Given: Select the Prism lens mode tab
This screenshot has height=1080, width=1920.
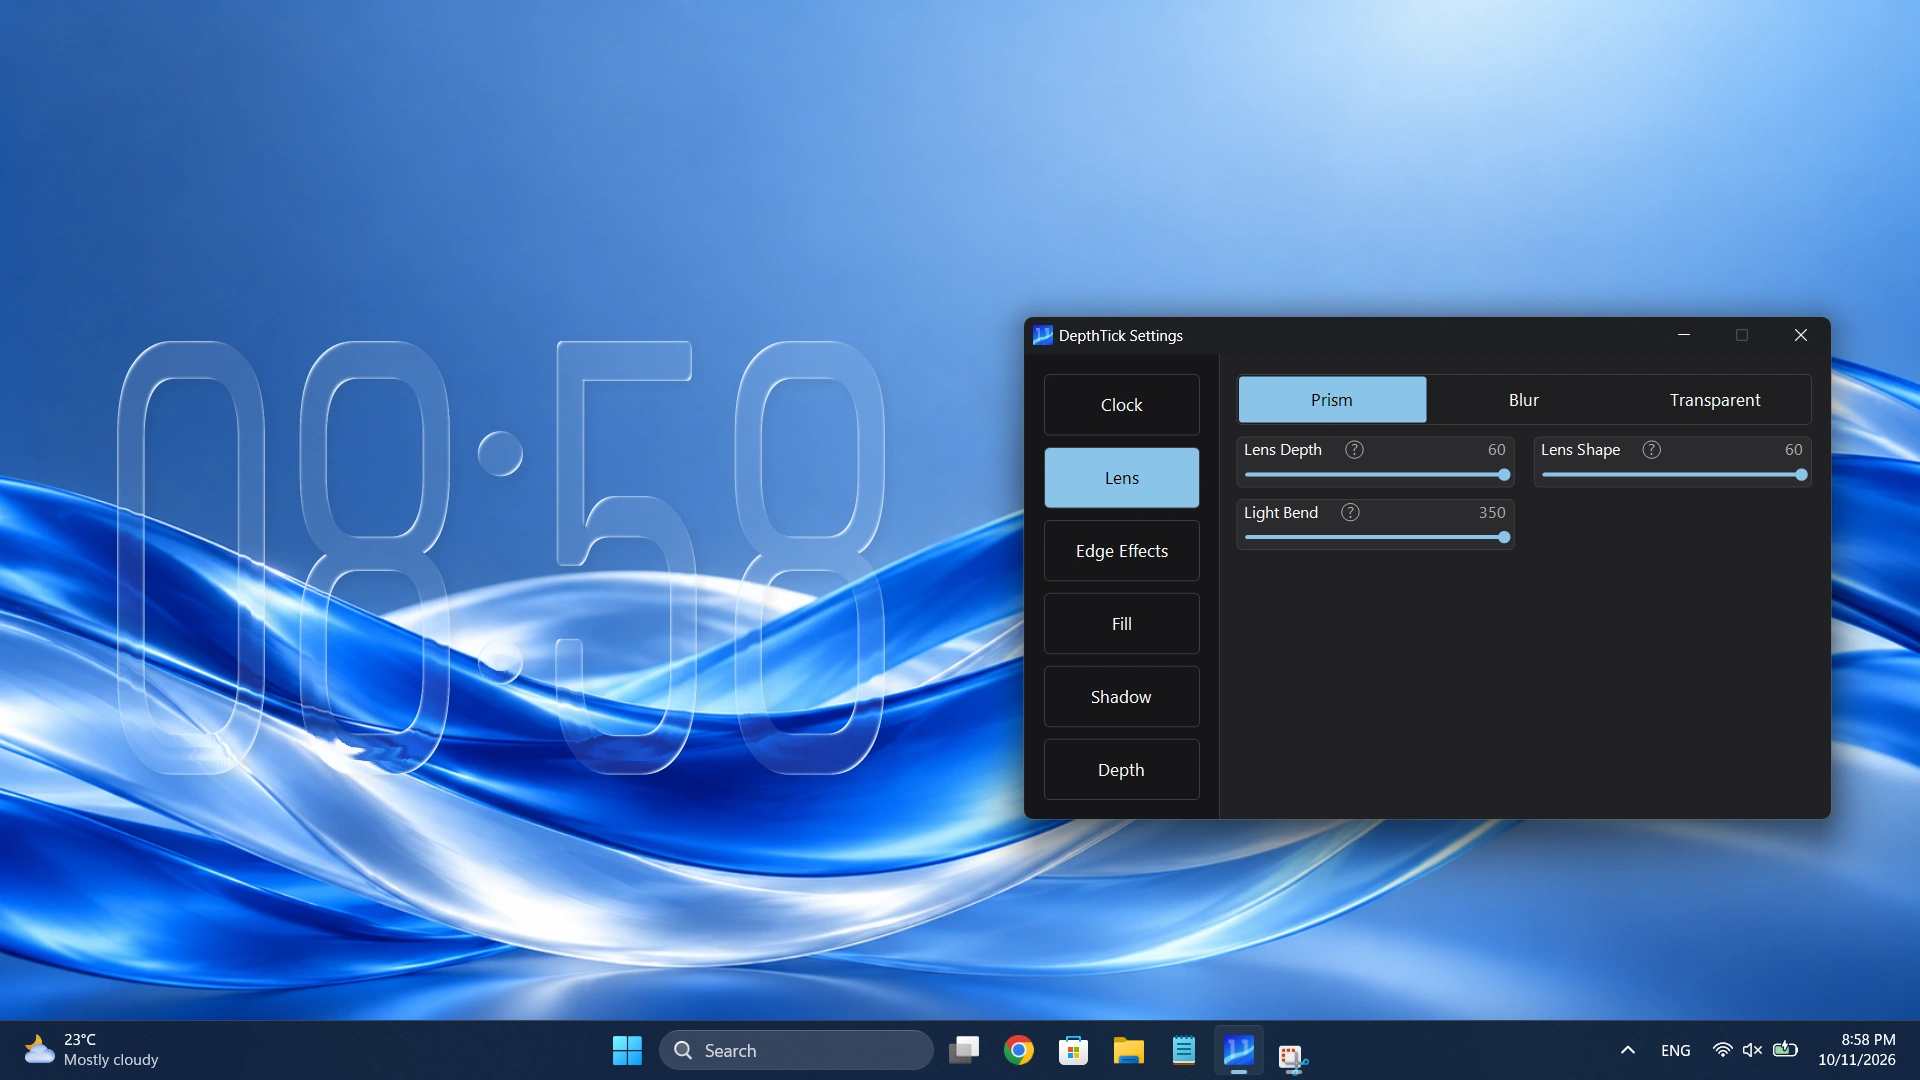Looking at the screenshot, I should 1332,400.
